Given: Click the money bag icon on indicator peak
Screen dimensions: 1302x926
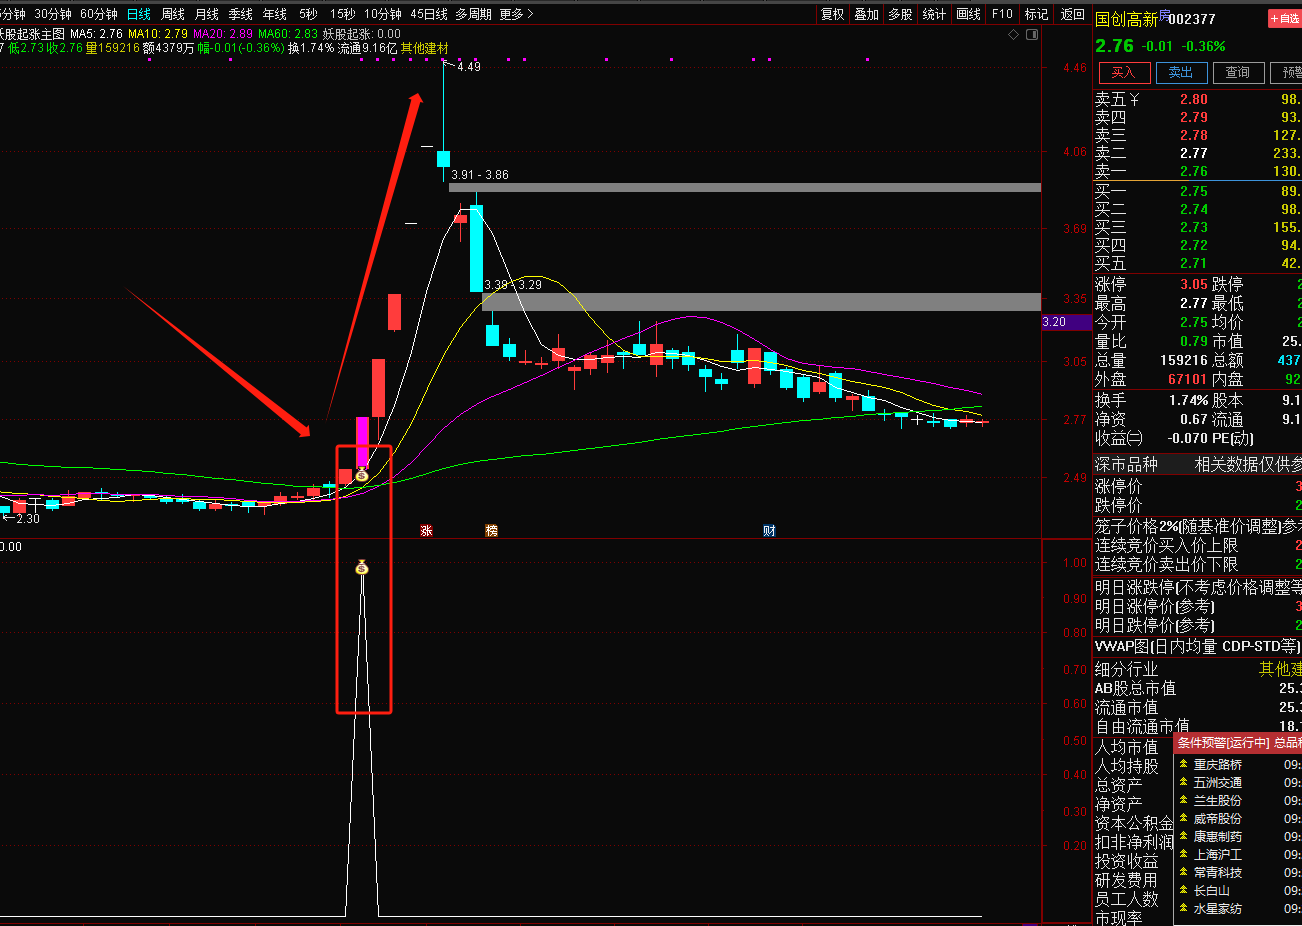Looking at the screenshot, I should [x=362, y=568].
